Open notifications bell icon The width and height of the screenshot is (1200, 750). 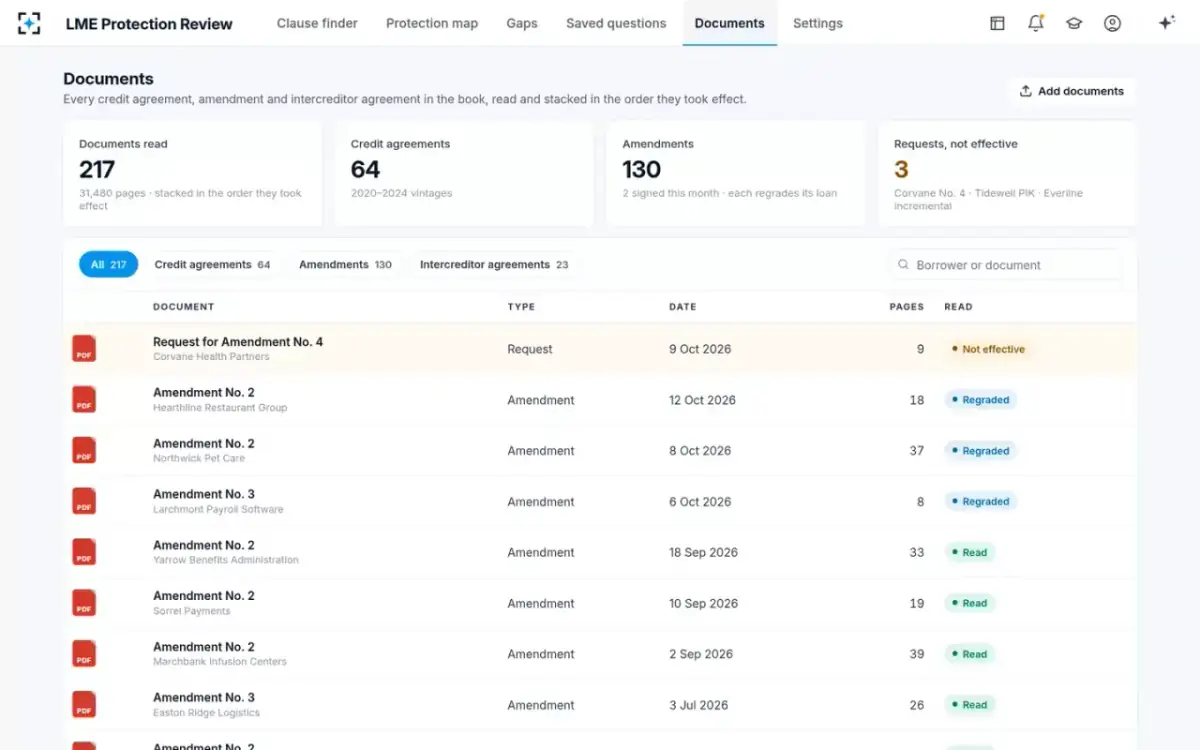(x=1036, y=23)
